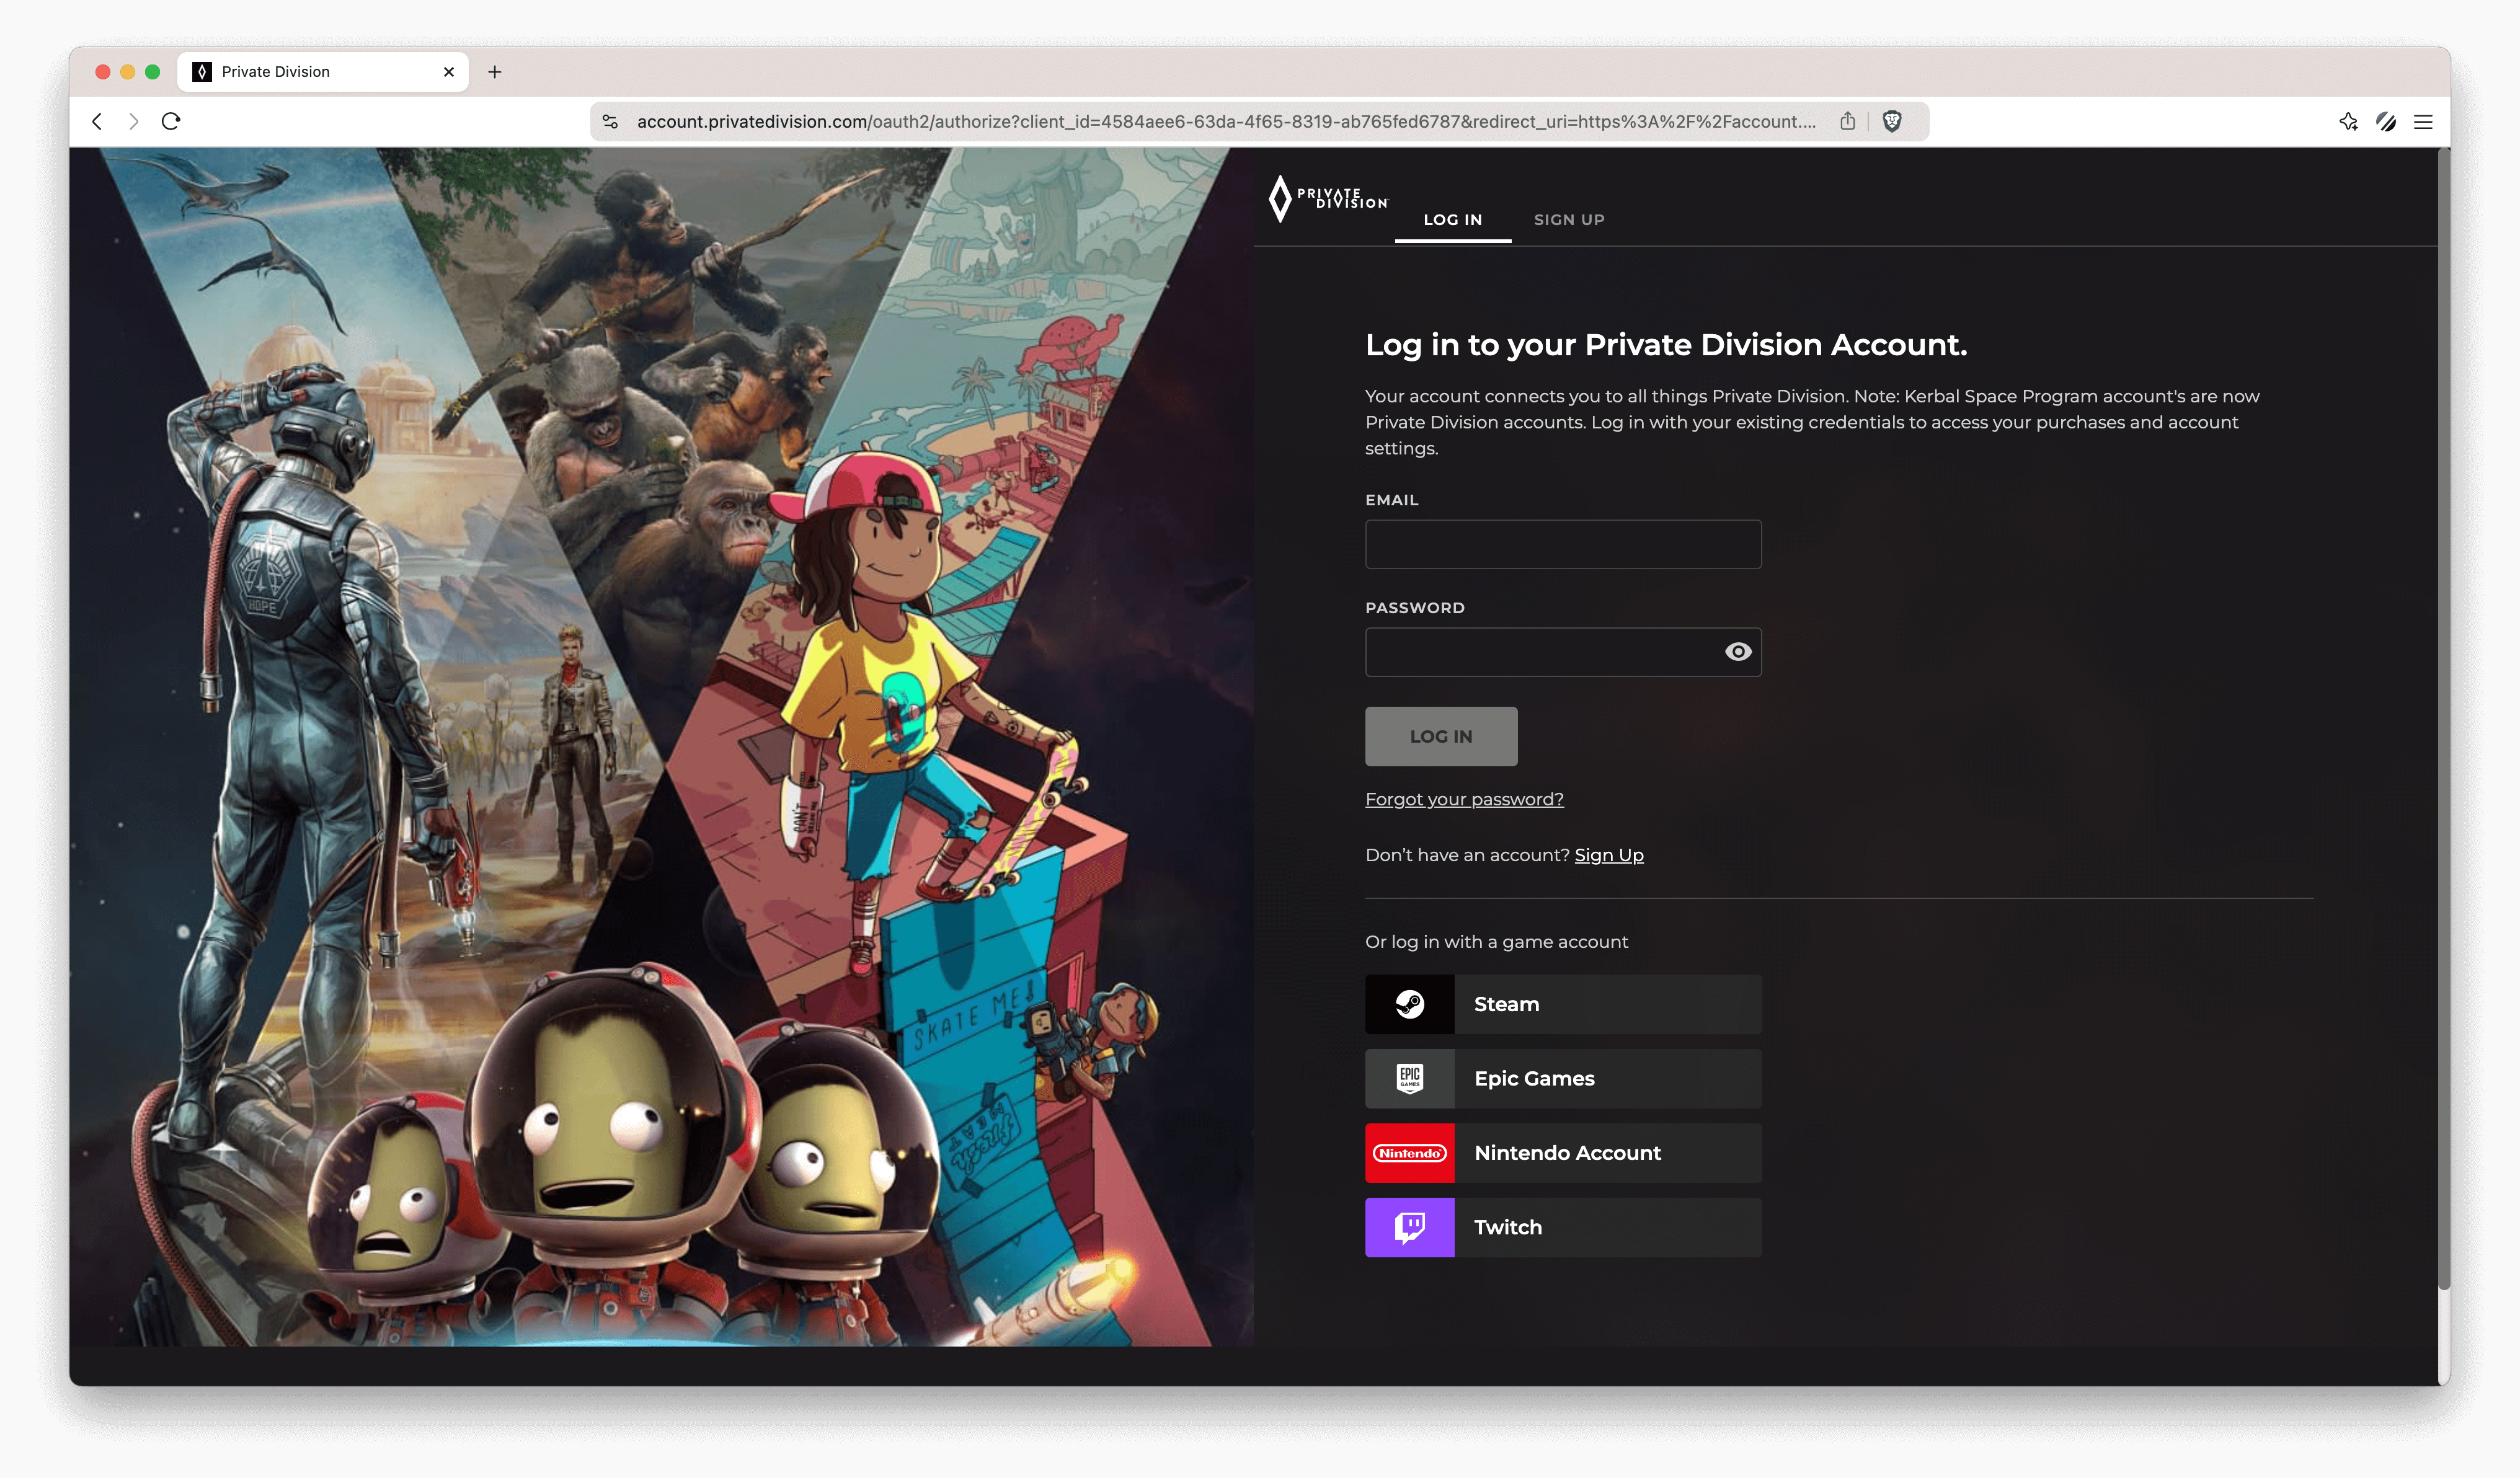Log in with Twitch
The image size is (2520, 1478).
(x=1563, y=1227)
